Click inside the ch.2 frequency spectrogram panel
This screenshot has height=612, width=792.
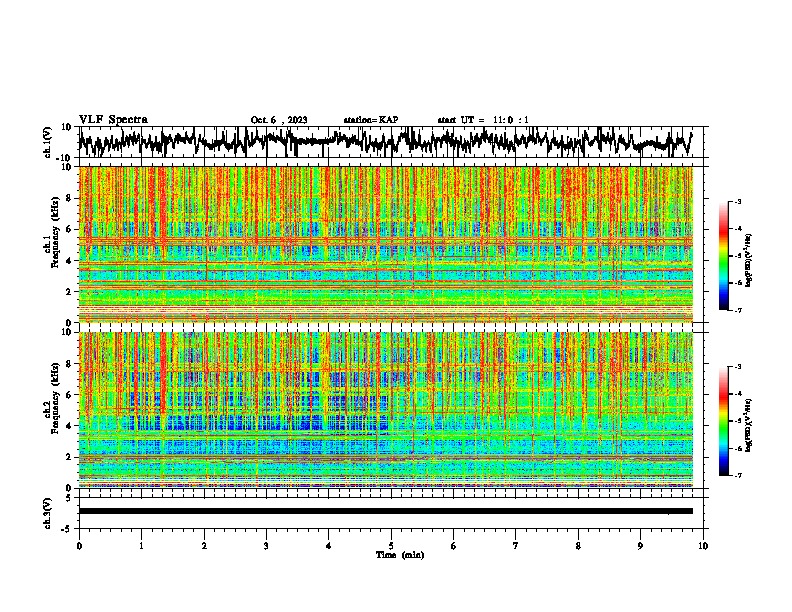385,410
